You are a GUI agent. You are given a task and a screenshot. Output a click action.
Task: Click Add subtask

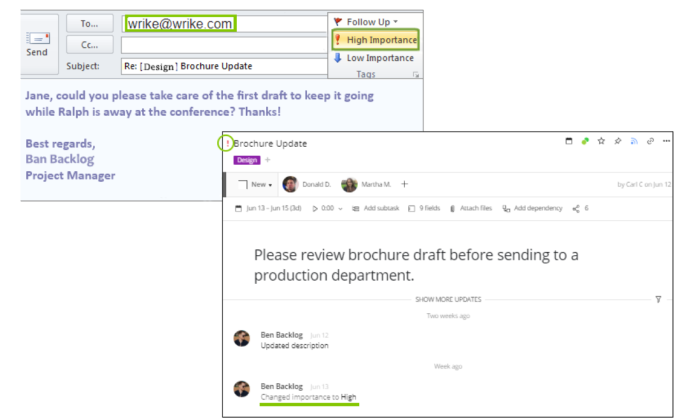[x=375, y=208]
